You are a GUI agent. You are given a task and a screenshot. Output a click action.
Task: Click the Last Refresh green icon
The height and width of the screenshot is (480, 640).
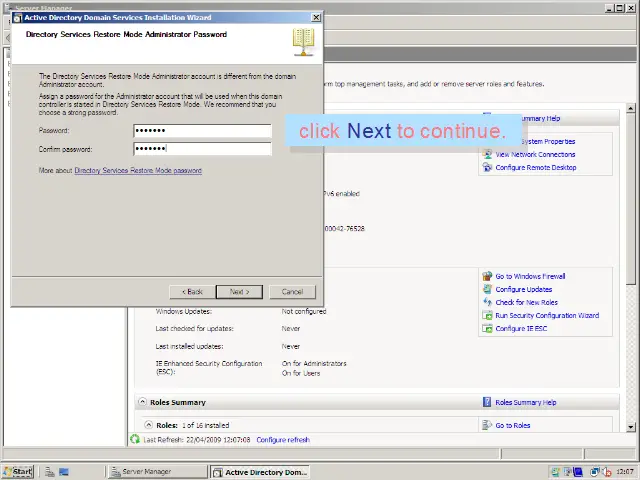(135, 440)
